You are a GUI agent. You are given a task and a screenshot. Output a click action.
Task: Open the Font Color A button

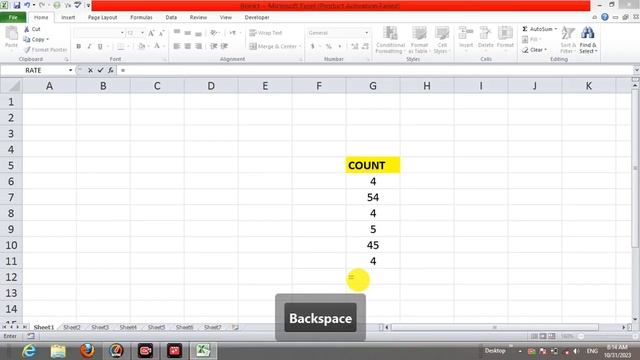pos(157,47)
